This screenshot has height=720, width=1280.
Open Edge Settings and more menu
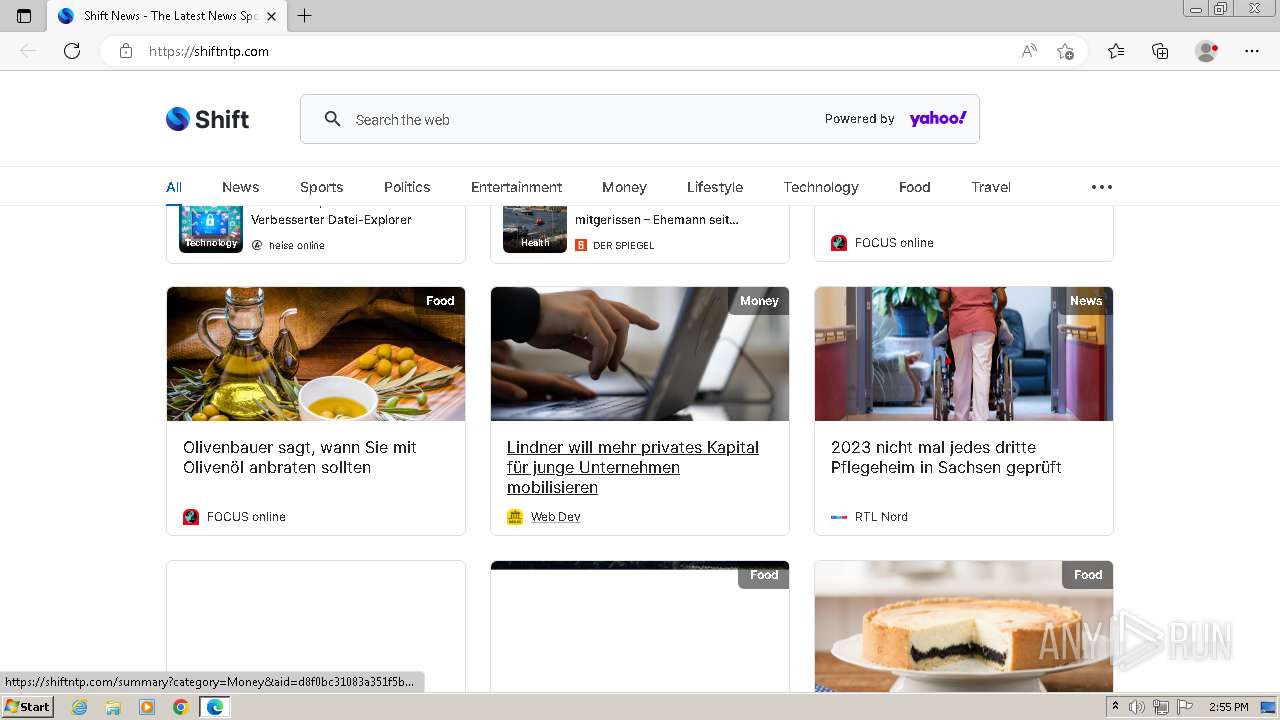[x=1252, y=51]
